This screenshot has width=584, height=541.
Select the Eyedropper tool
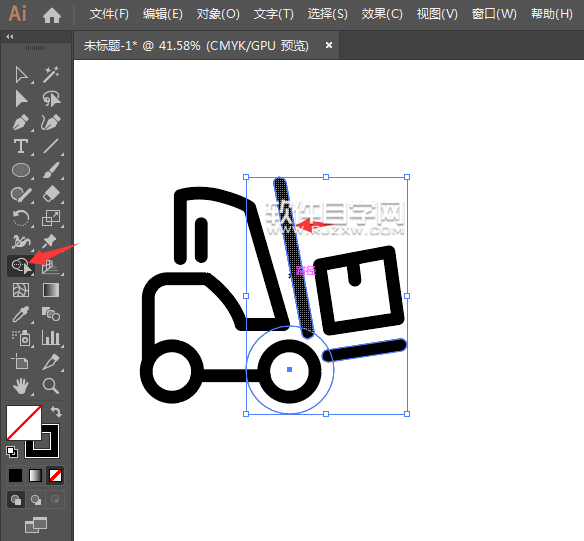pos(21,314)
